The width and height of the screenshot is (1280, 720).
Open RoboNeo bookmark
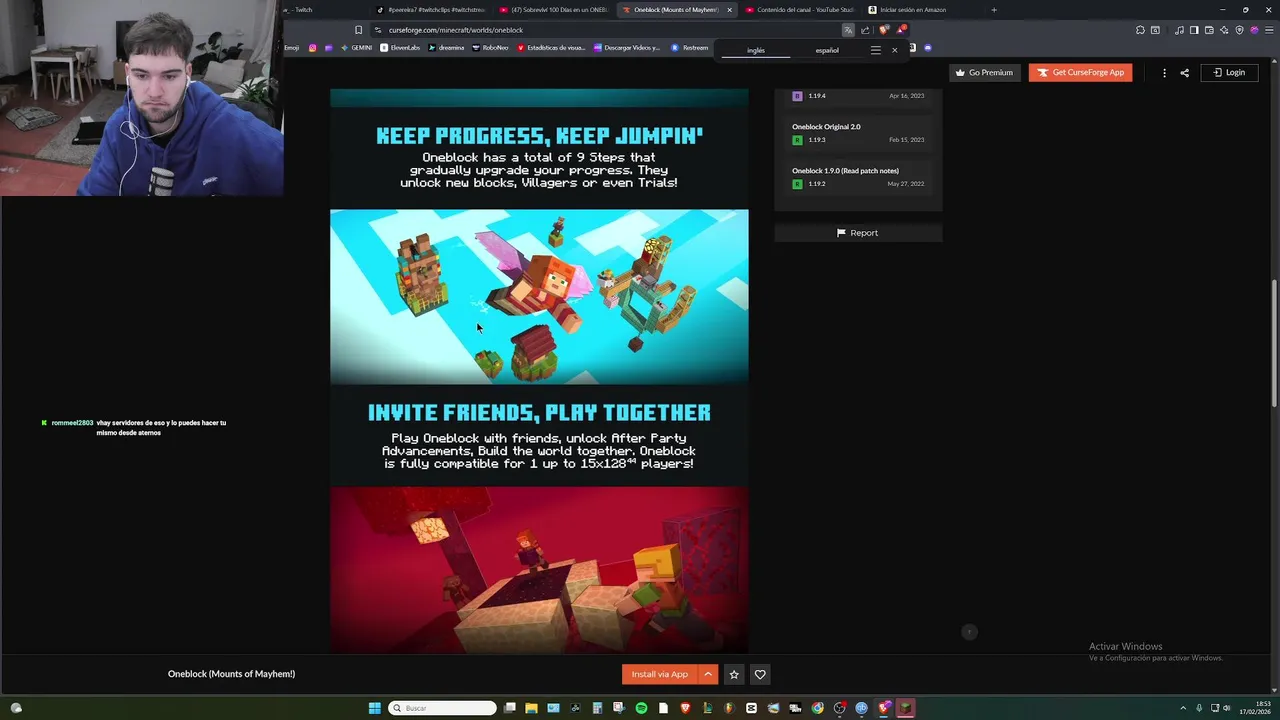pyautogui.click(x=491, y=48)
